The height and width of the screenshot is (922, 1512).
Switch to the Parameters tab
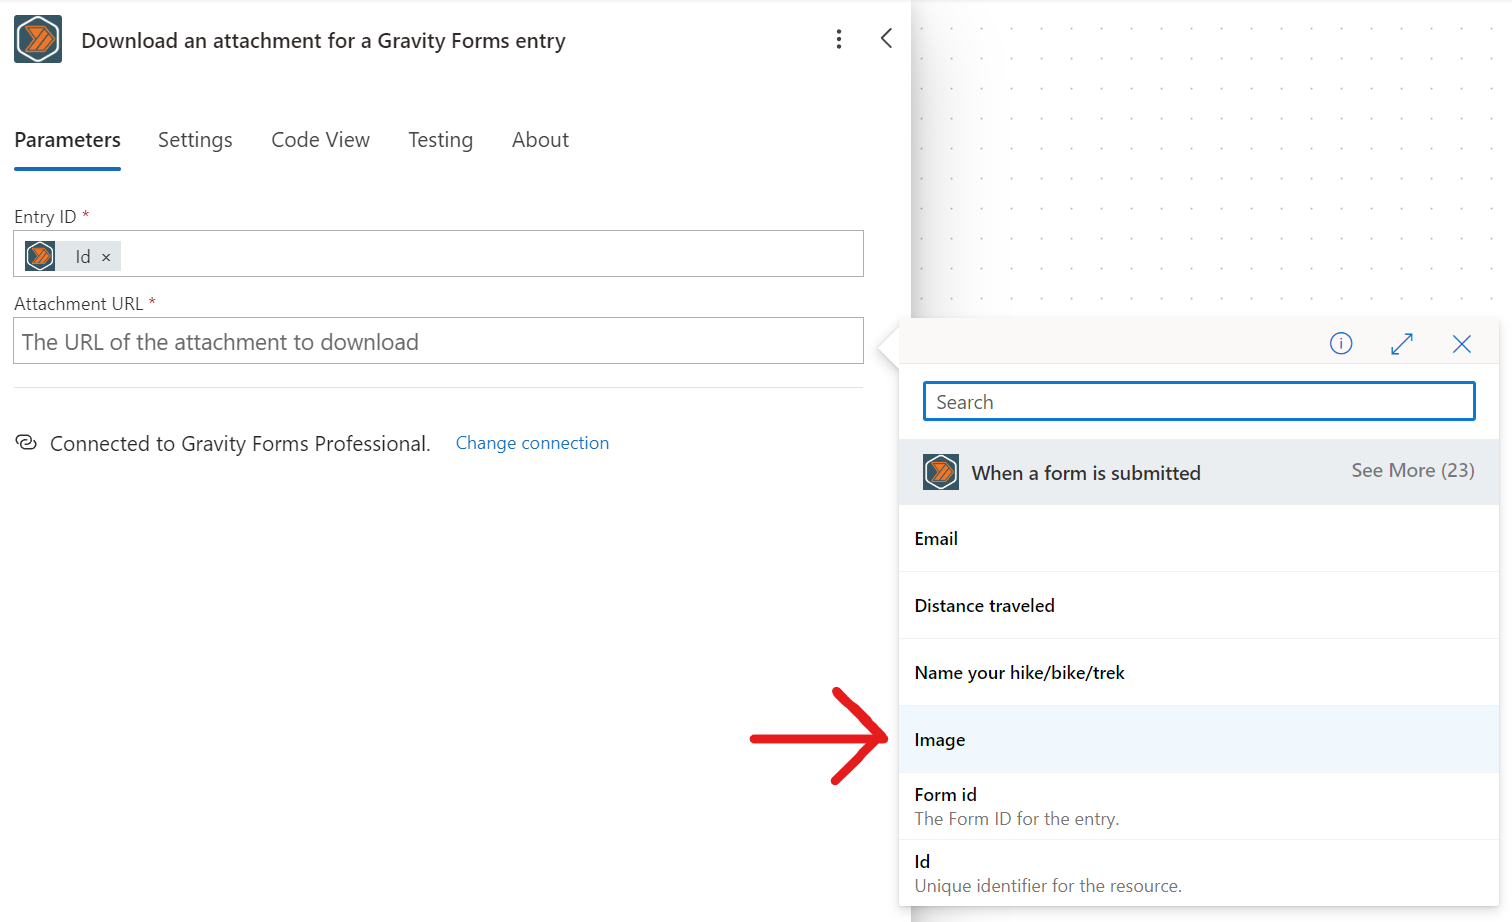(67, 140)
